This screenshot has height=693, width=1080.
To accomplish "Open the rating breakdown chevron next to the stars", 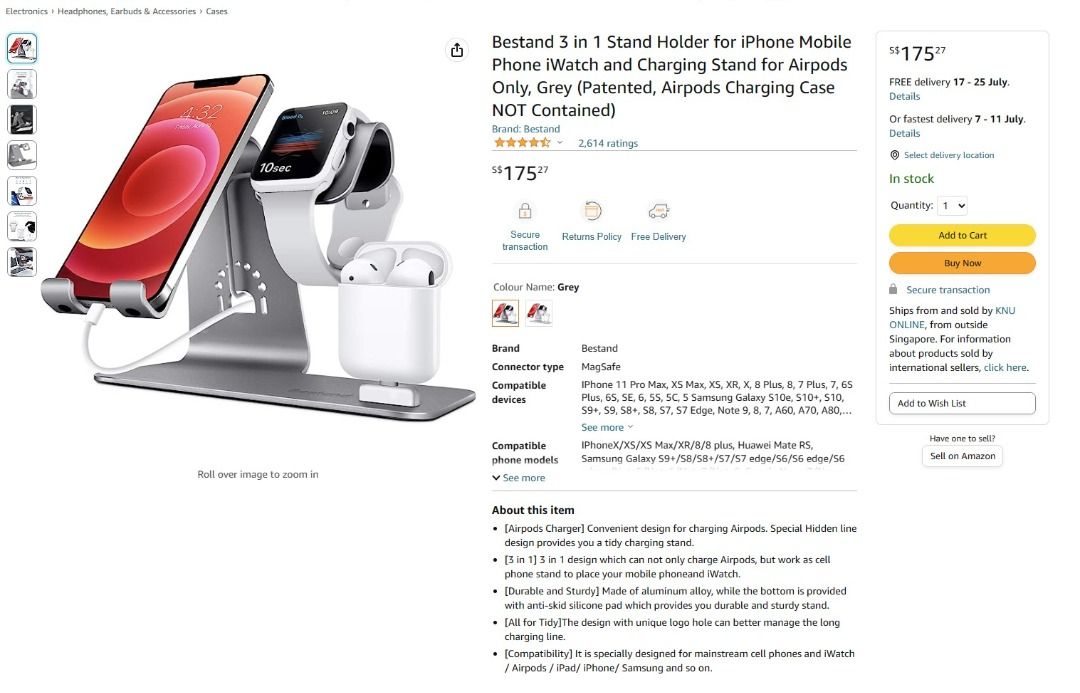I will [559, 143].
